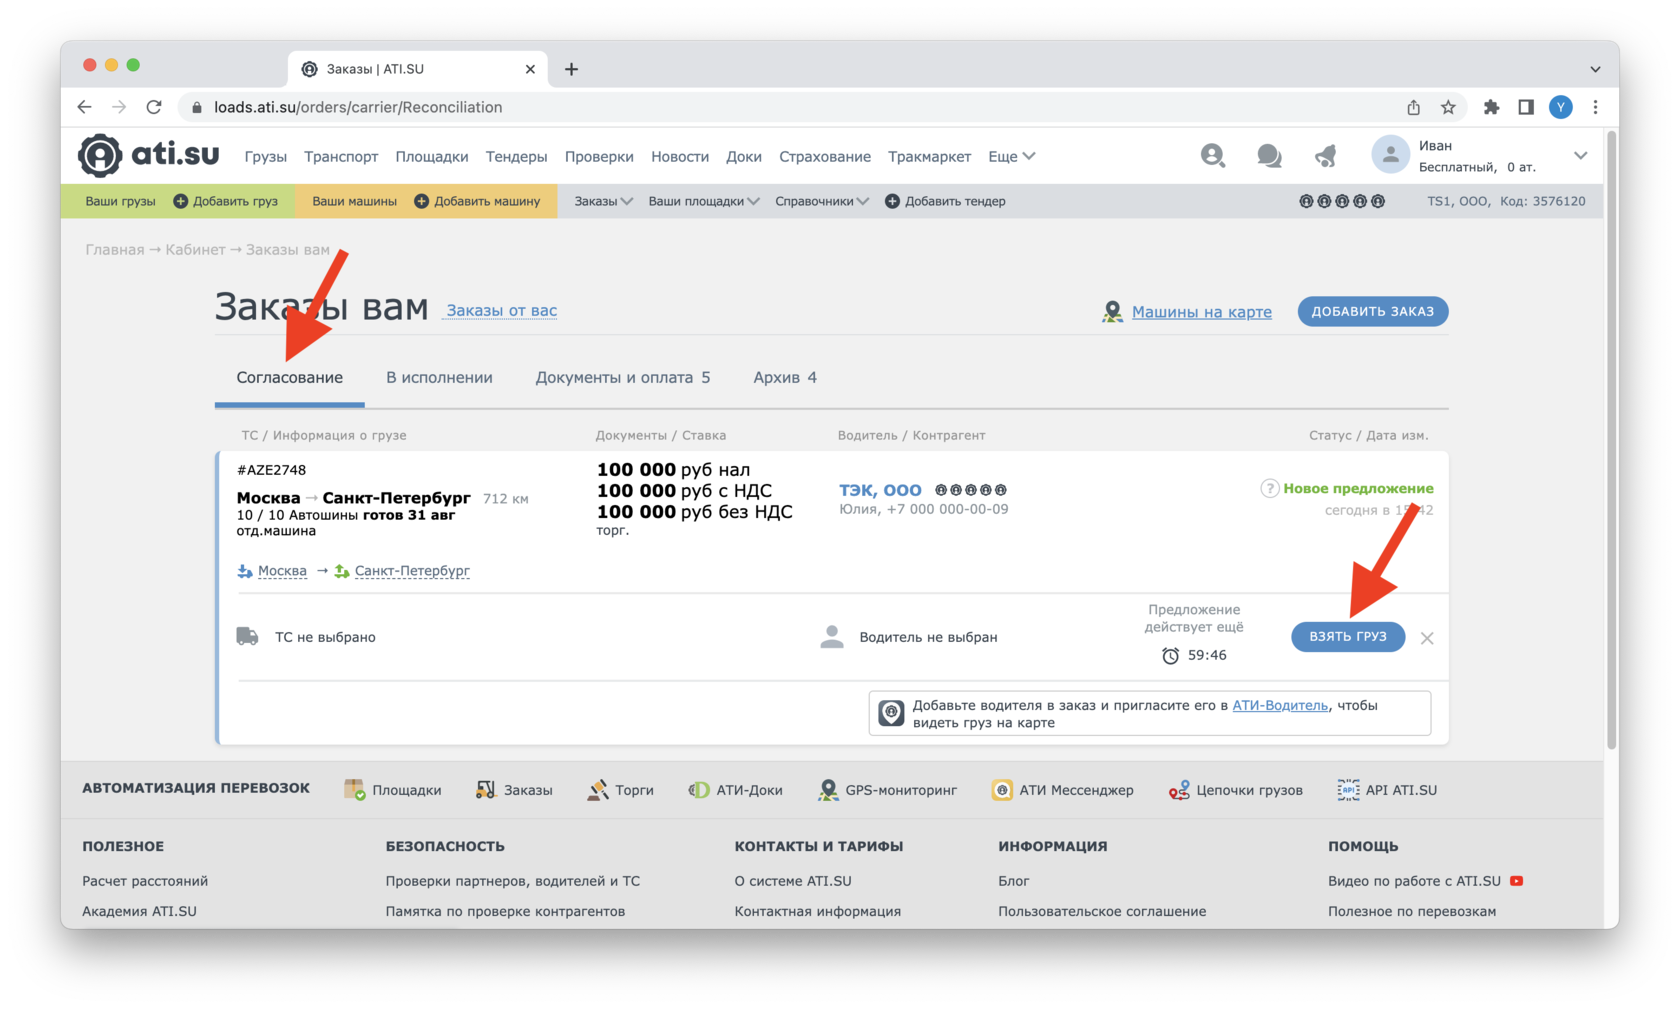This screenshot has height=1009, width=1680.
Task: Click the Главная breadcrumb
Action: (114, 250)
